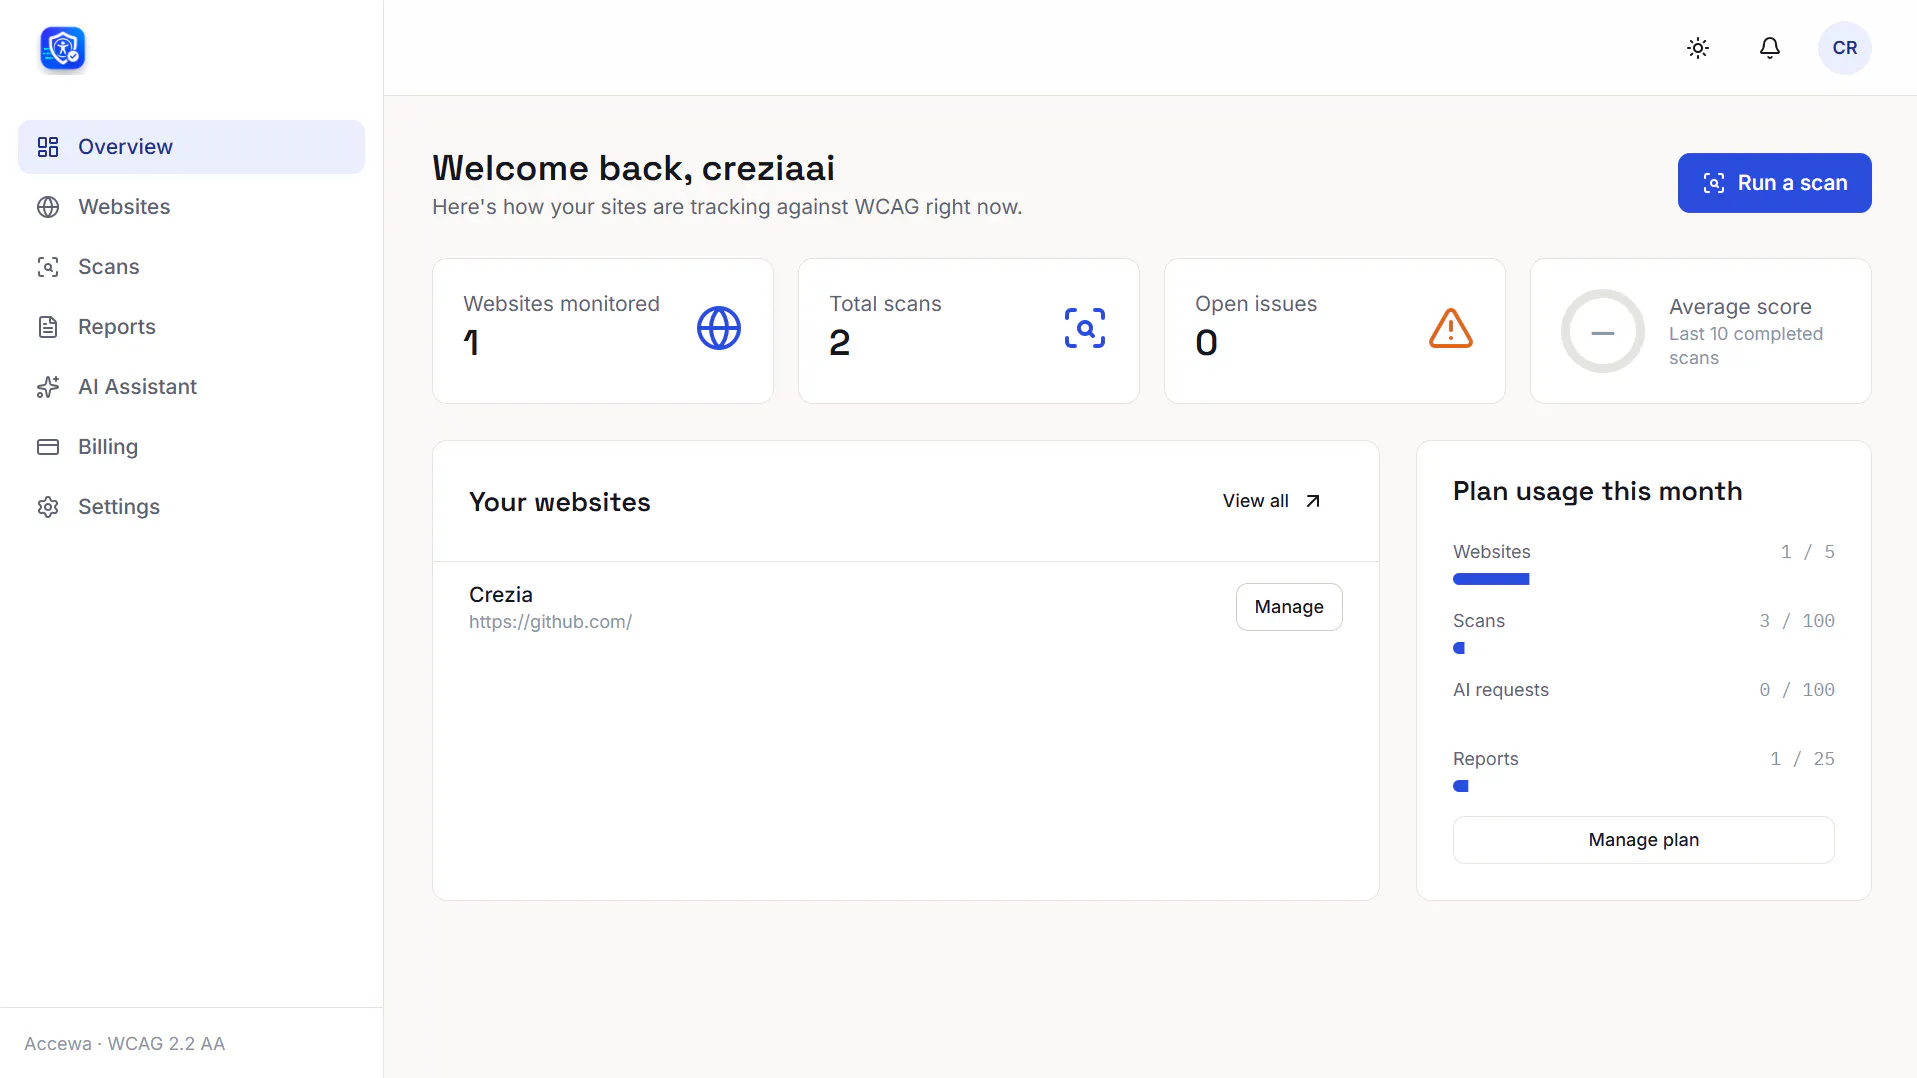Click the '1 / 5' websites usage count
The width and height of the screenshot is (1917, 1078).
tap(1807, 552)
